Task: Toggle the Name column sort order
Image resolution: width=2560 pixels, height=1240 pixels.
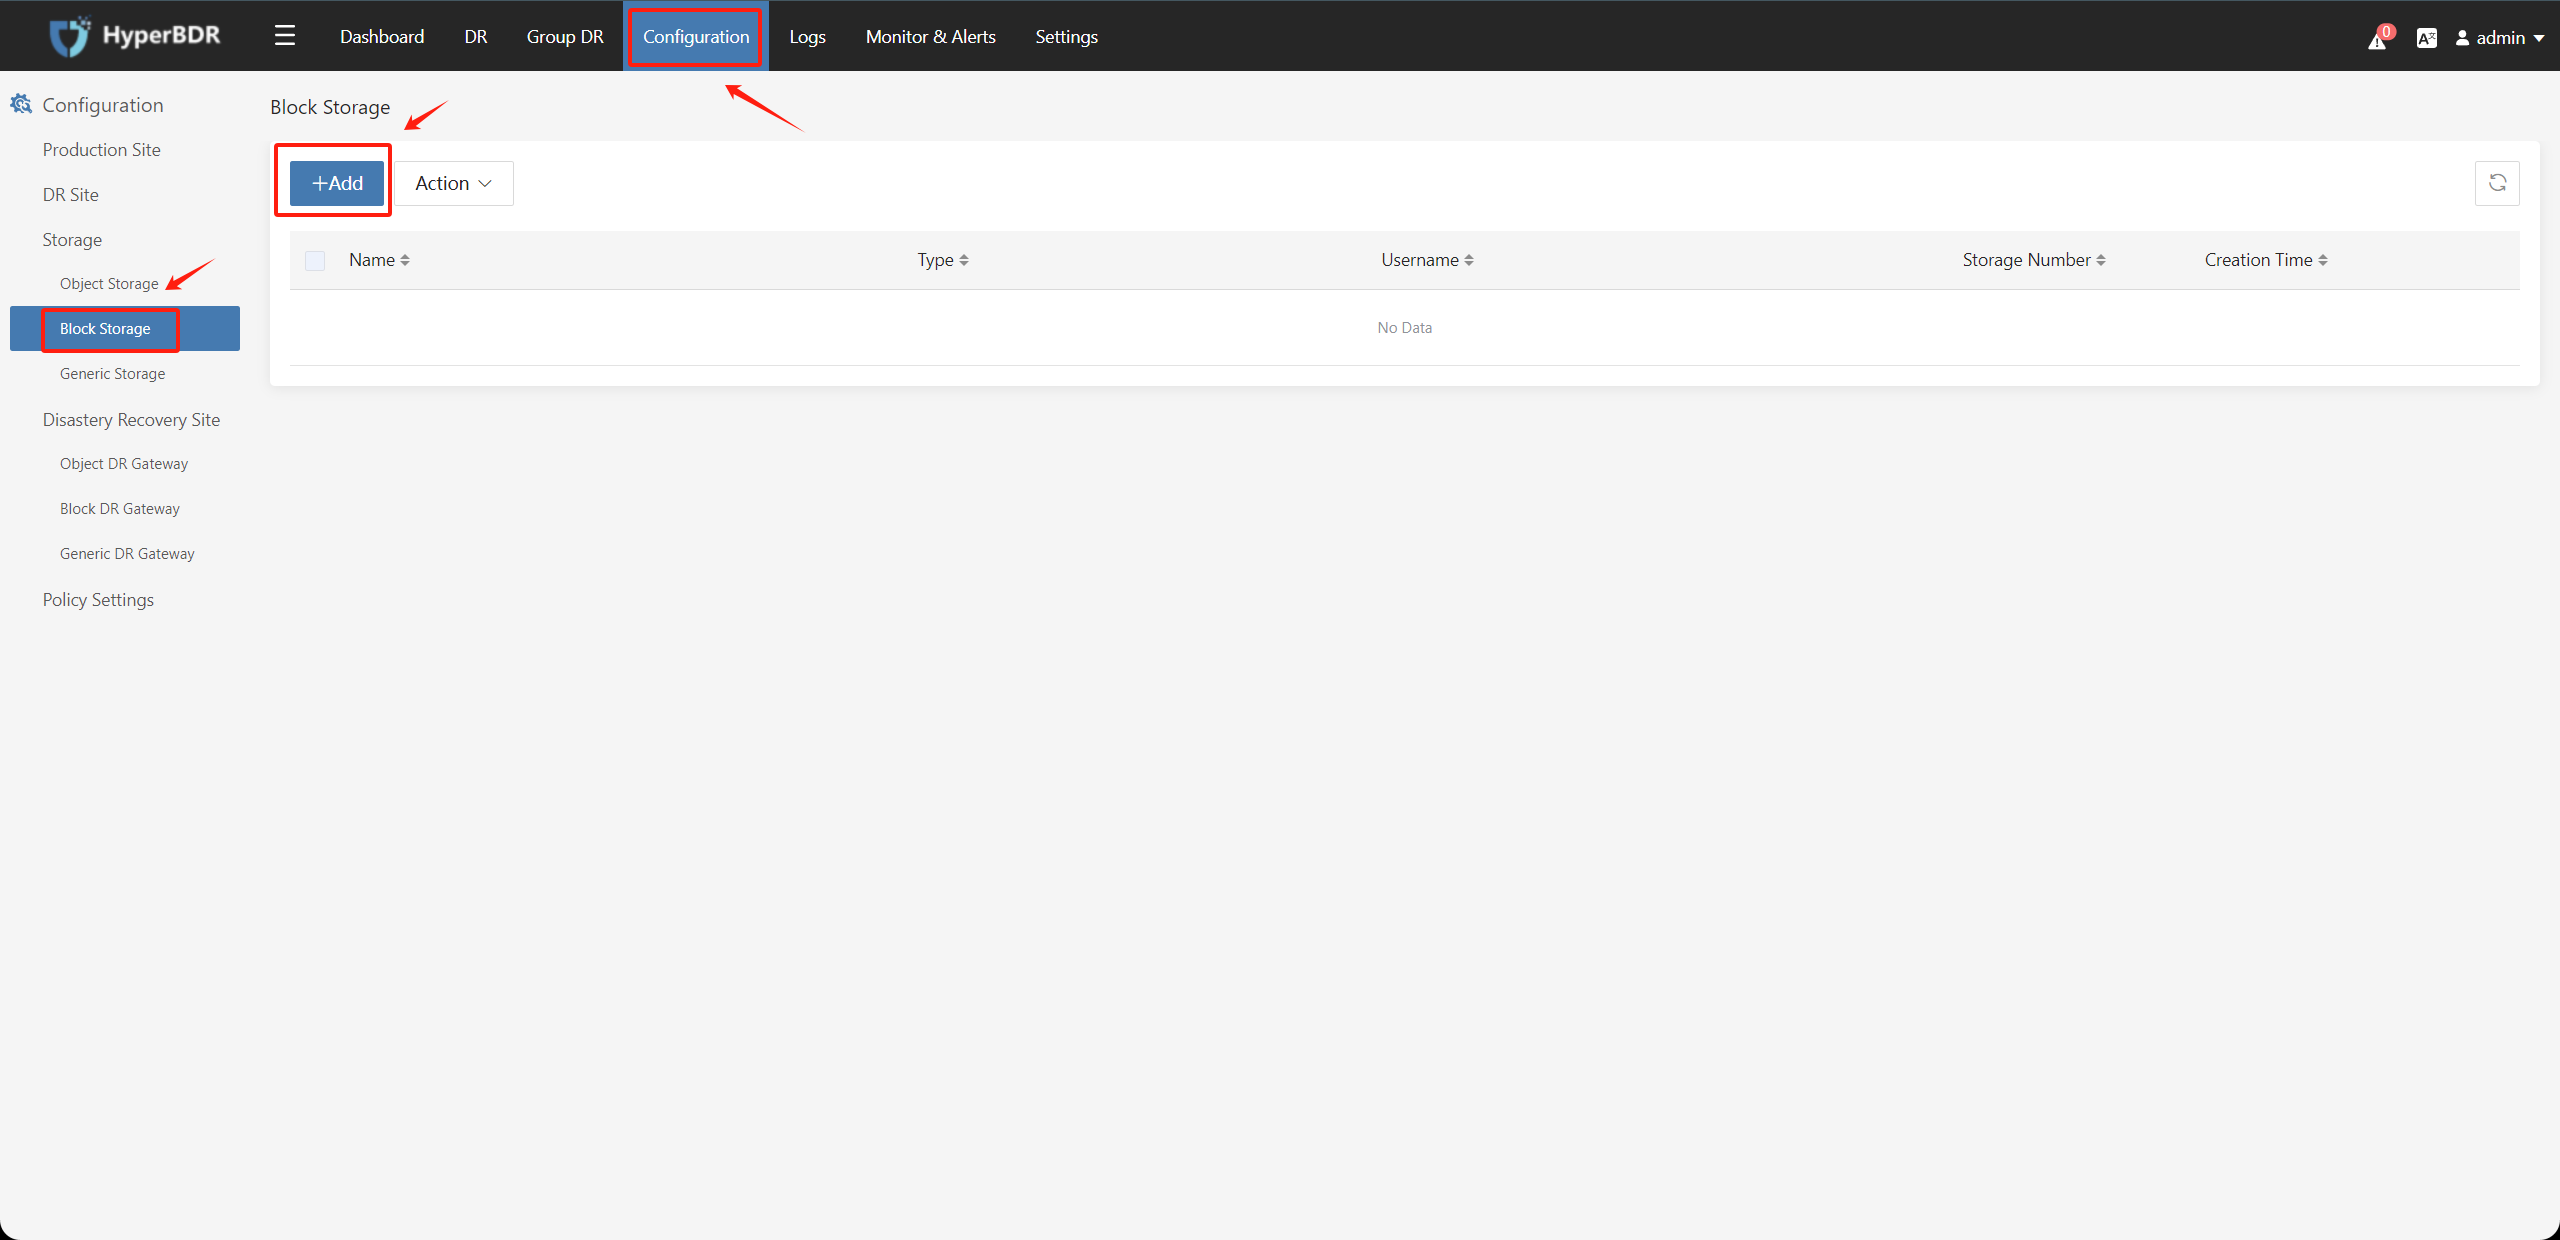Action: coord(380,259)
